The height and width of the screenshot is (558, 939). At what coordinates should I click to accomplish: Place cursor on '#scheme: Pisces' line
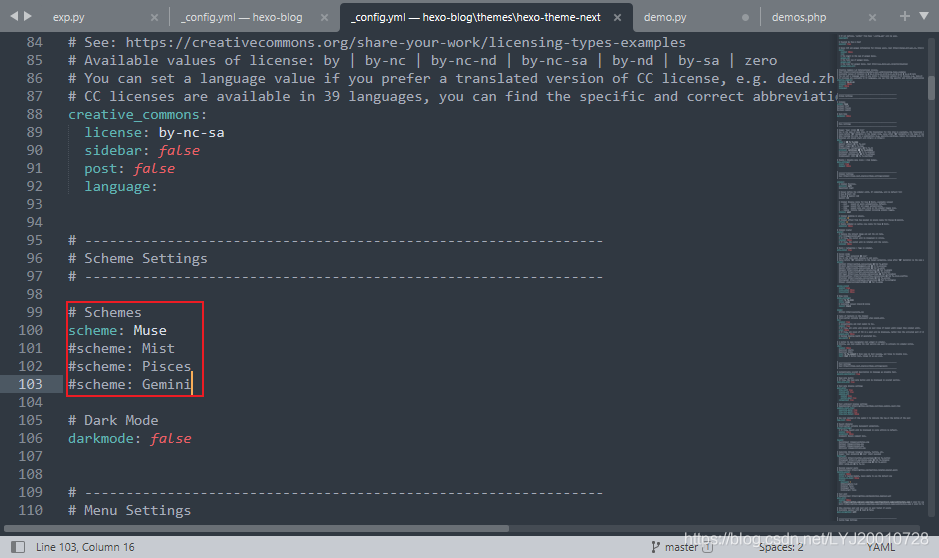click(x=129, y=366)
